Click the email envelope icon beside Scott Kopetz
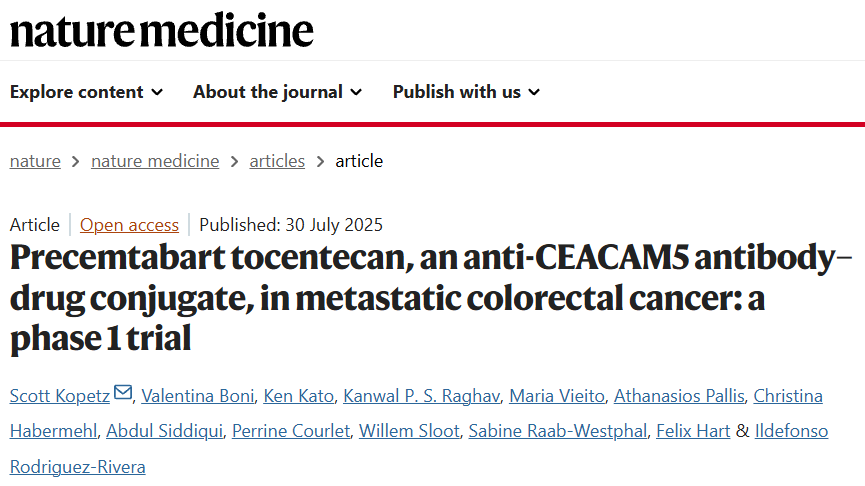 pyautogui.click(x=122, y=392)
